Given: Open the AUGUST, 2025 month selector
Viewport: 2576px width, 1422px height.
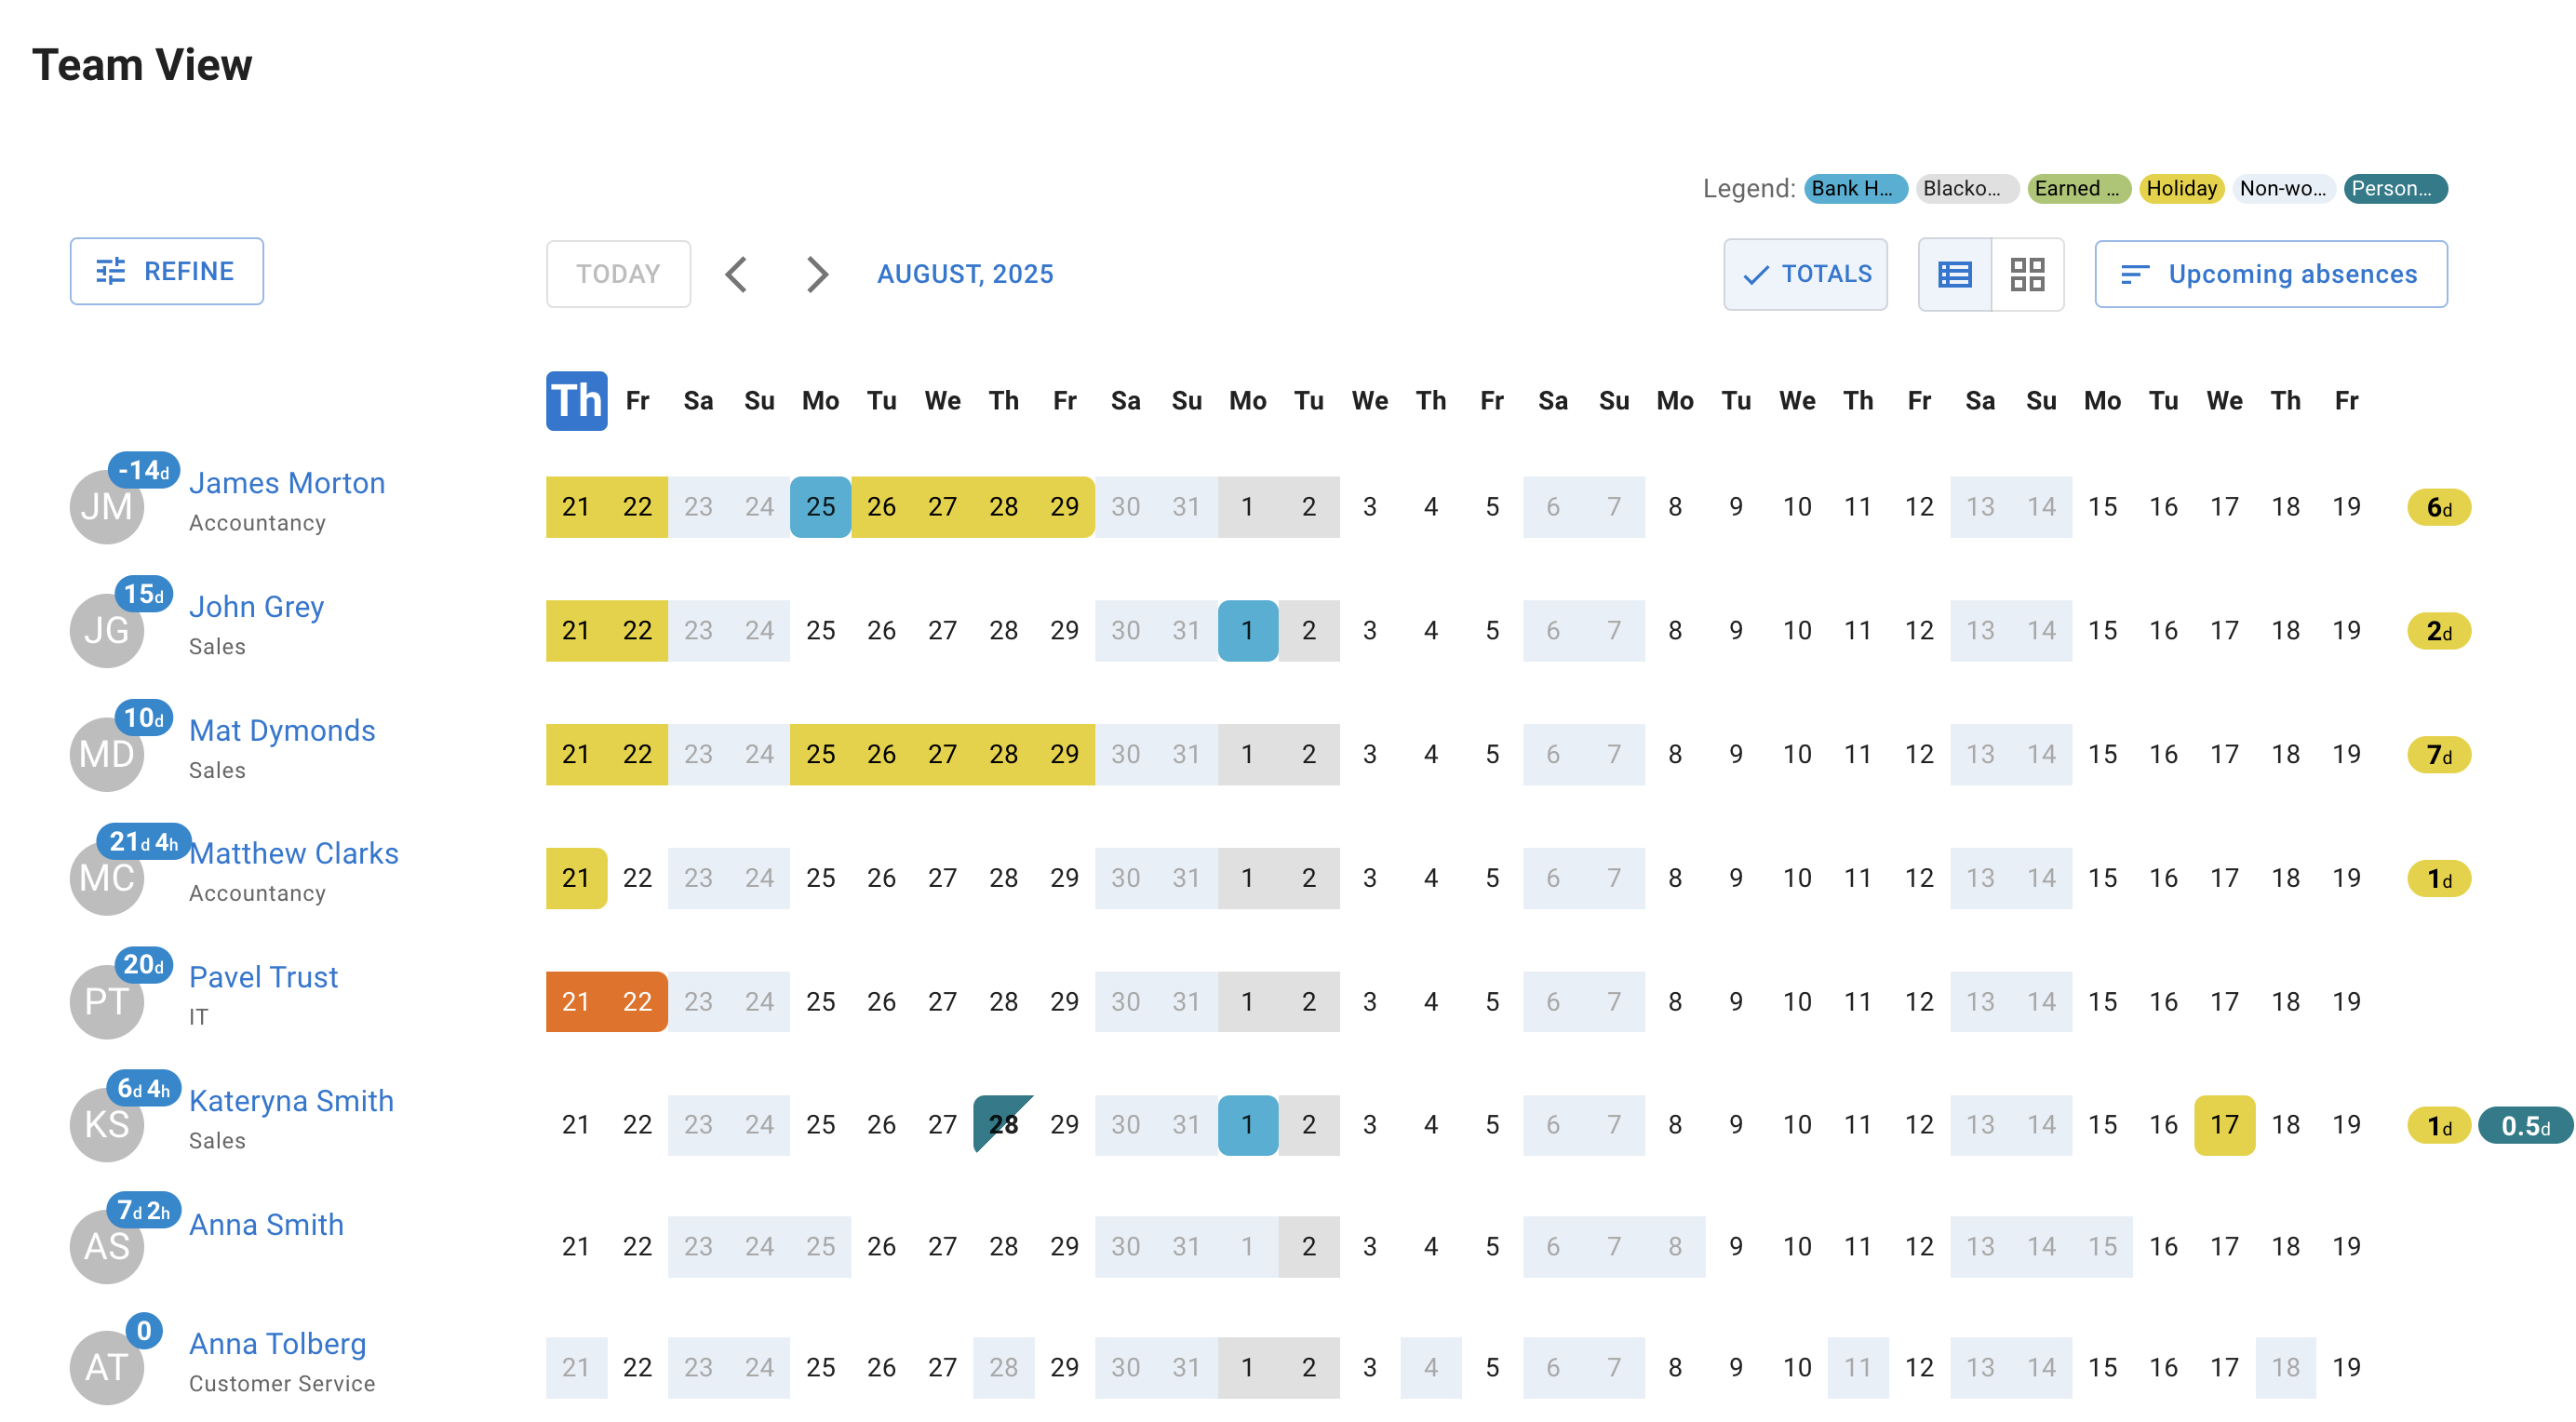Looking at the screenshot, I should [x=964, y=273].
